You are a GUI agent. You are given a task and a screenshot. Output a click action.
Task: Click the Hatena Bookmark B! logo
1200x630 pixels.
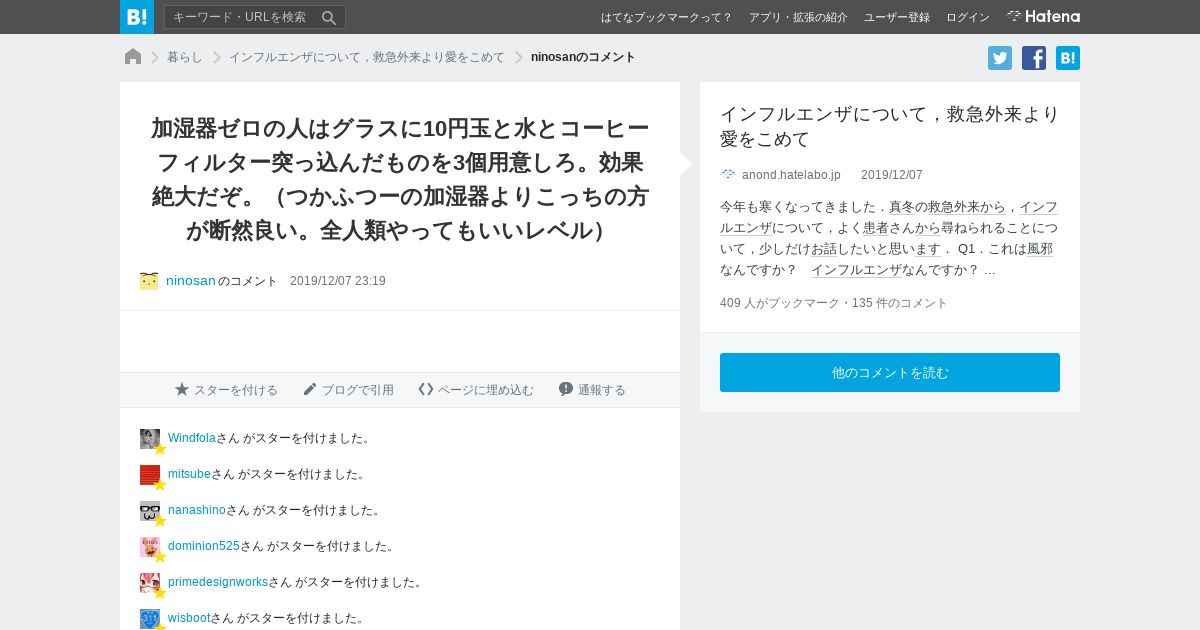[137, 17]
